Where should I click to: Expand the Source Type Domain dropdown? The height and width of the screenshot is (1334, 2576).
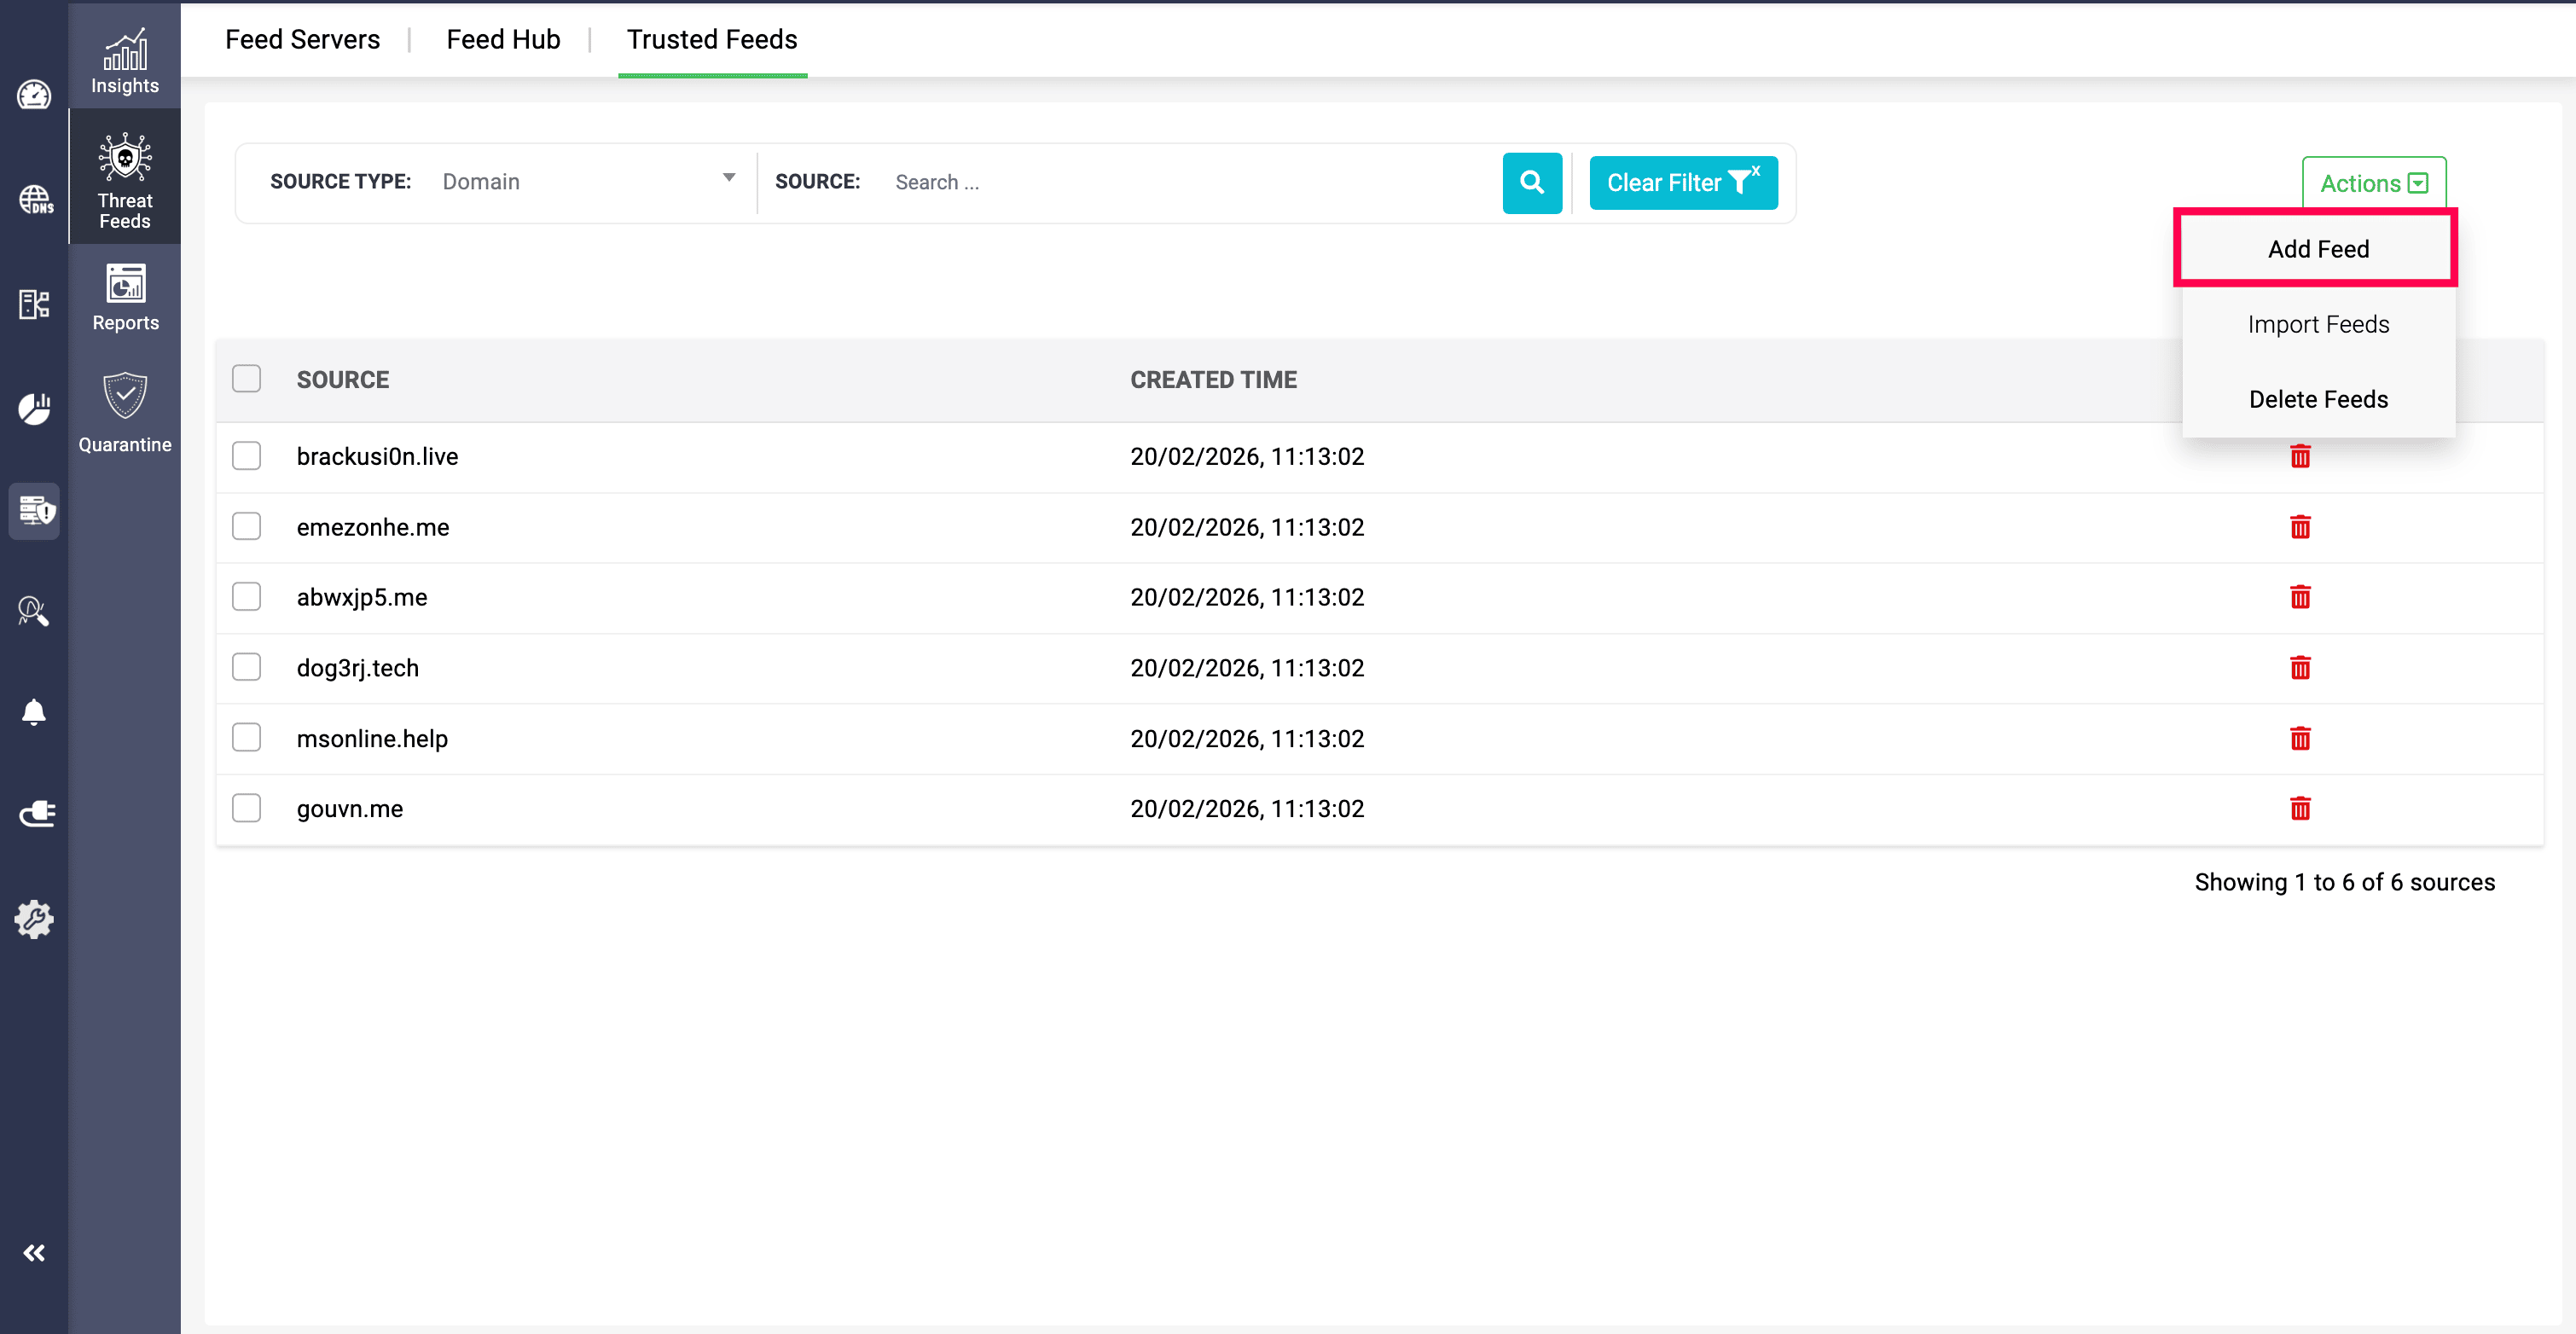tap(588, 181)
